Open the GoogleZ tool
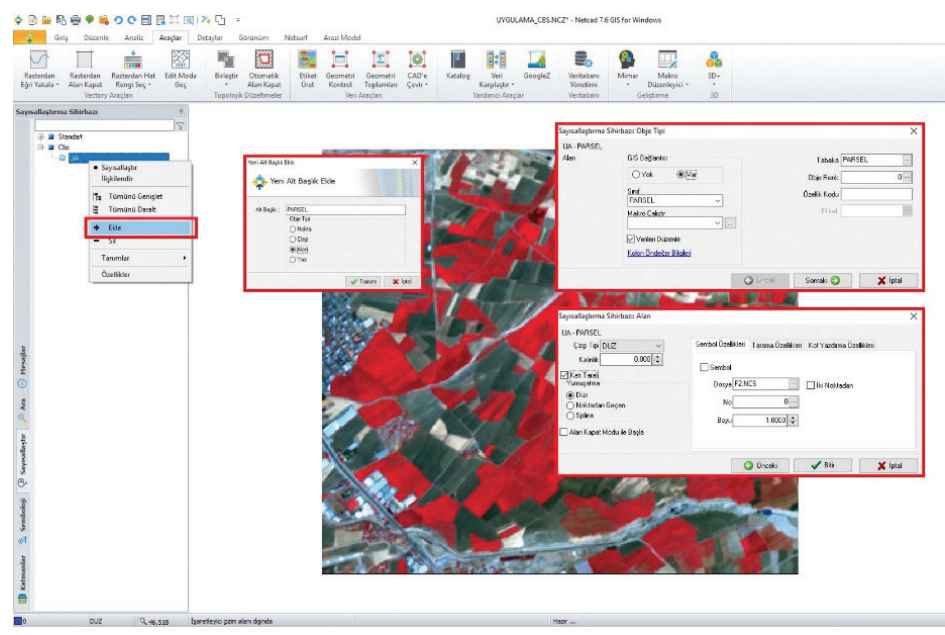This screenshot has height=635, width=945. click(537, 60)
